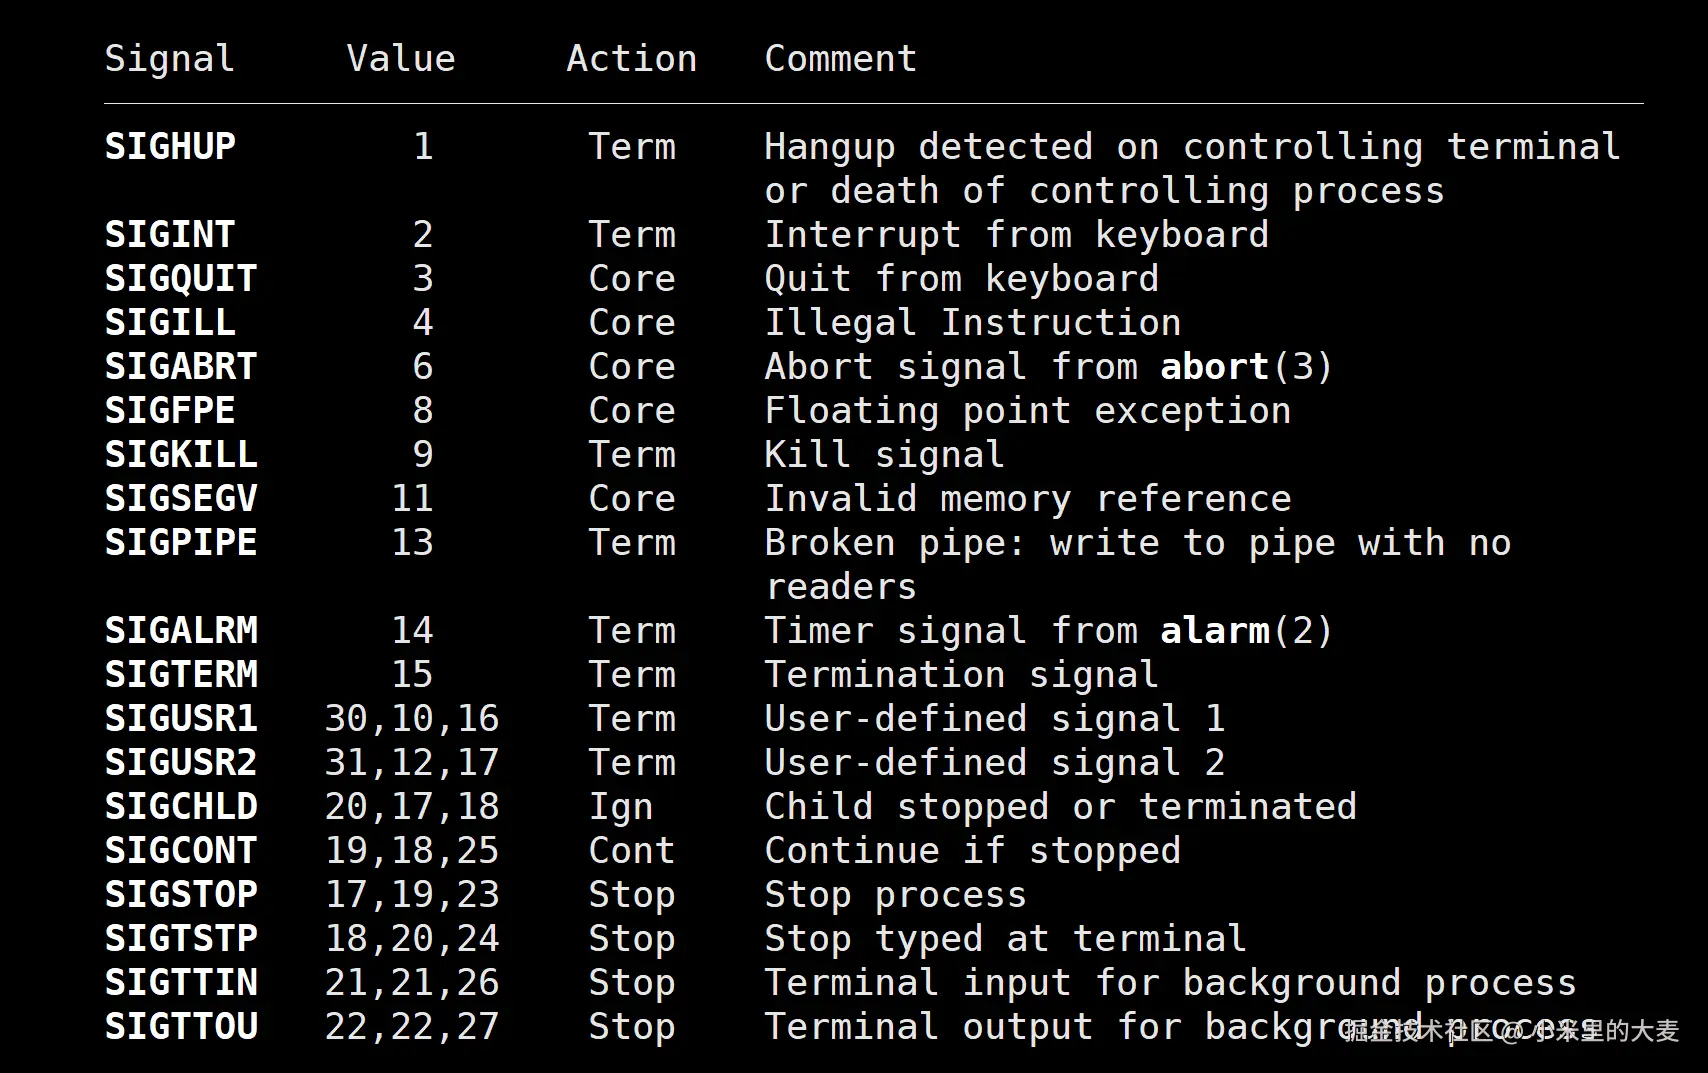Click the 'Kill signal' comment
The height and width of the screenshot is (1073, 1708).
click(885, 455)
